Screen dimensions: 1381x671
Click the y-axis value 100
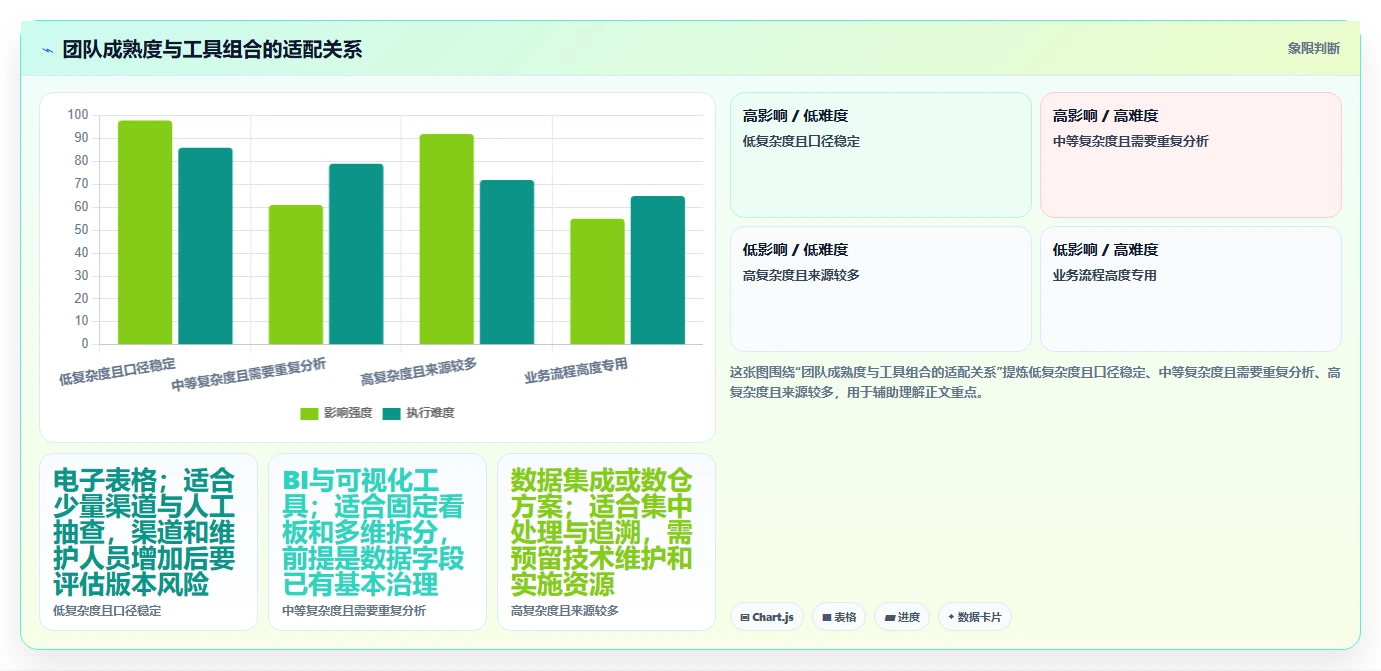click(78, 115)
